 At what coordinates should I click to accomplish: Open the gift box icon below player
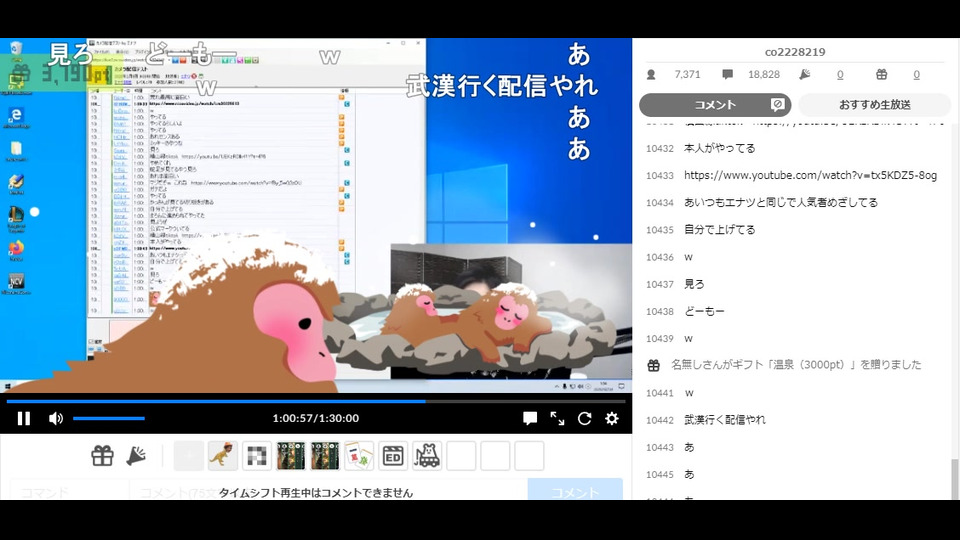tap(102, 456)
